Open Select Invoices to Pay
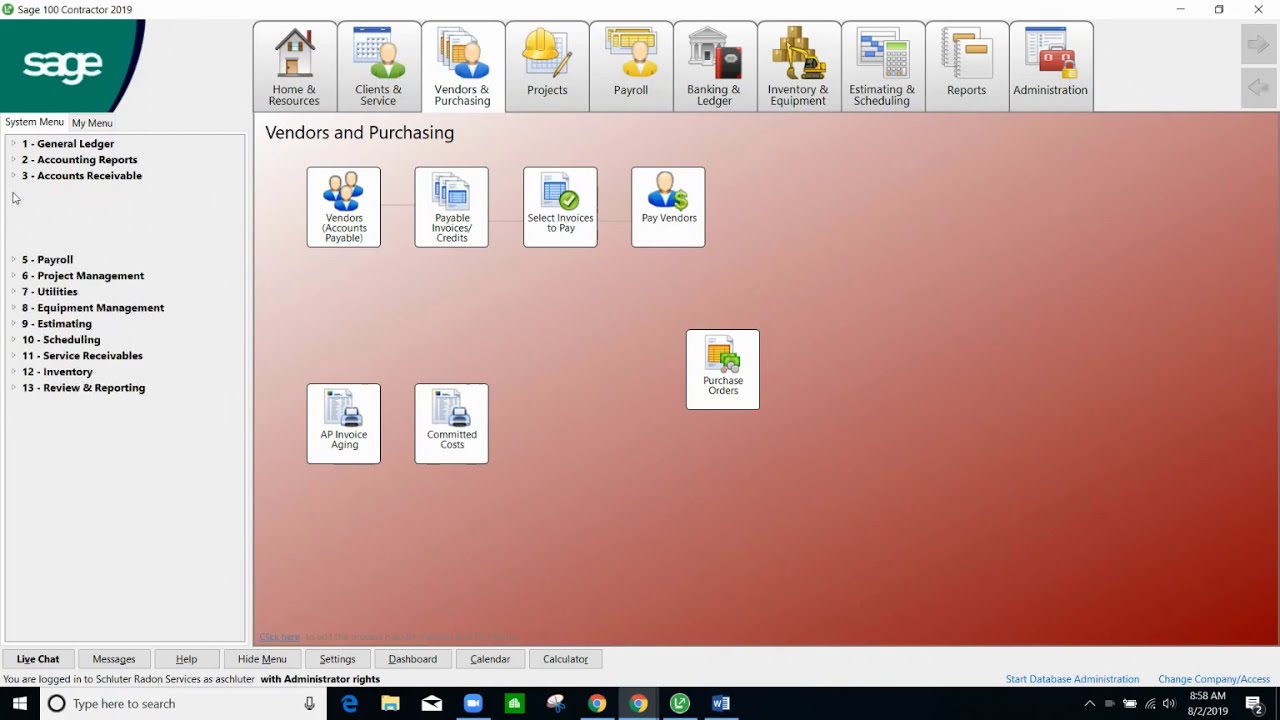This screenshot has height=720, width=1280. 560,207
